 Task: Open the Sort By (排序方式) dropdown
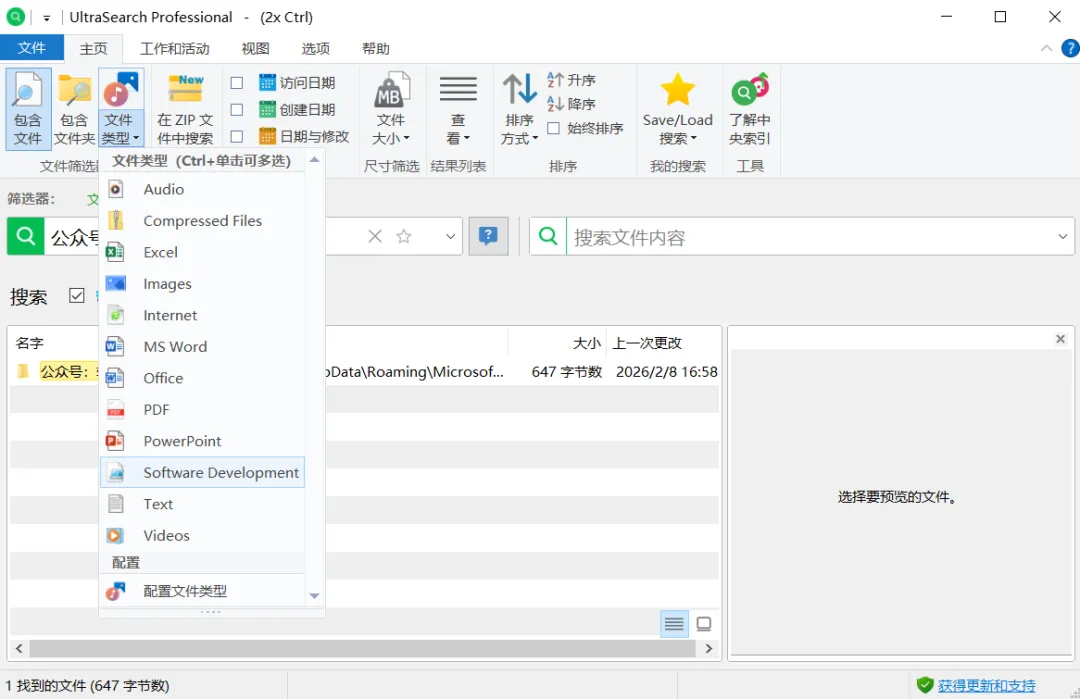[519, 109]
